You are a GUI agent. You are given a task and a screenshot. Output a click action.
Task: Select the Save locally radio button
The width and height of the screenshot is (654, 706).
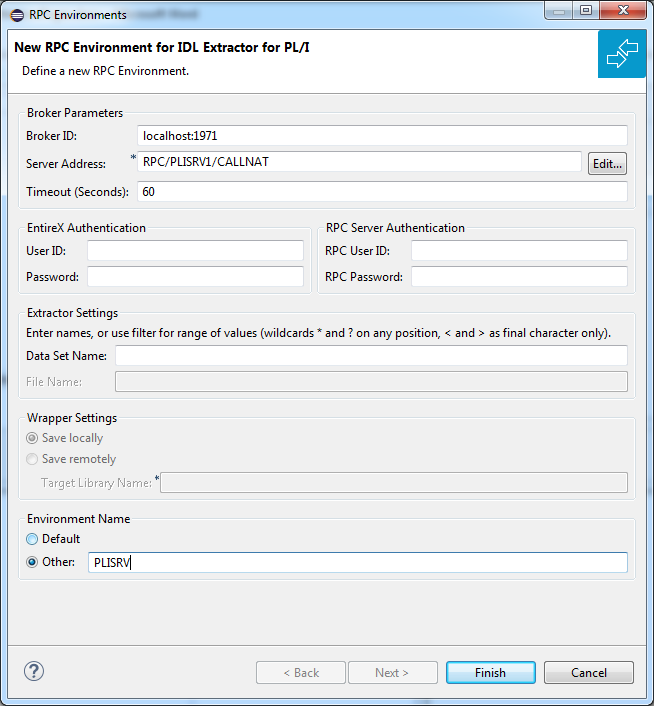[x=32, y=438]
